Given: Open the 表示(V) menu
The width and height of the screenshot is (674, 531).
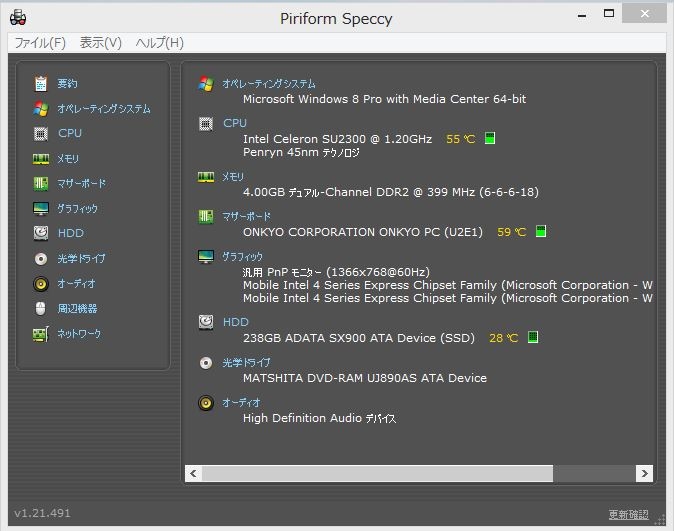Looking at the screenshot, I should tap(100, 43).
